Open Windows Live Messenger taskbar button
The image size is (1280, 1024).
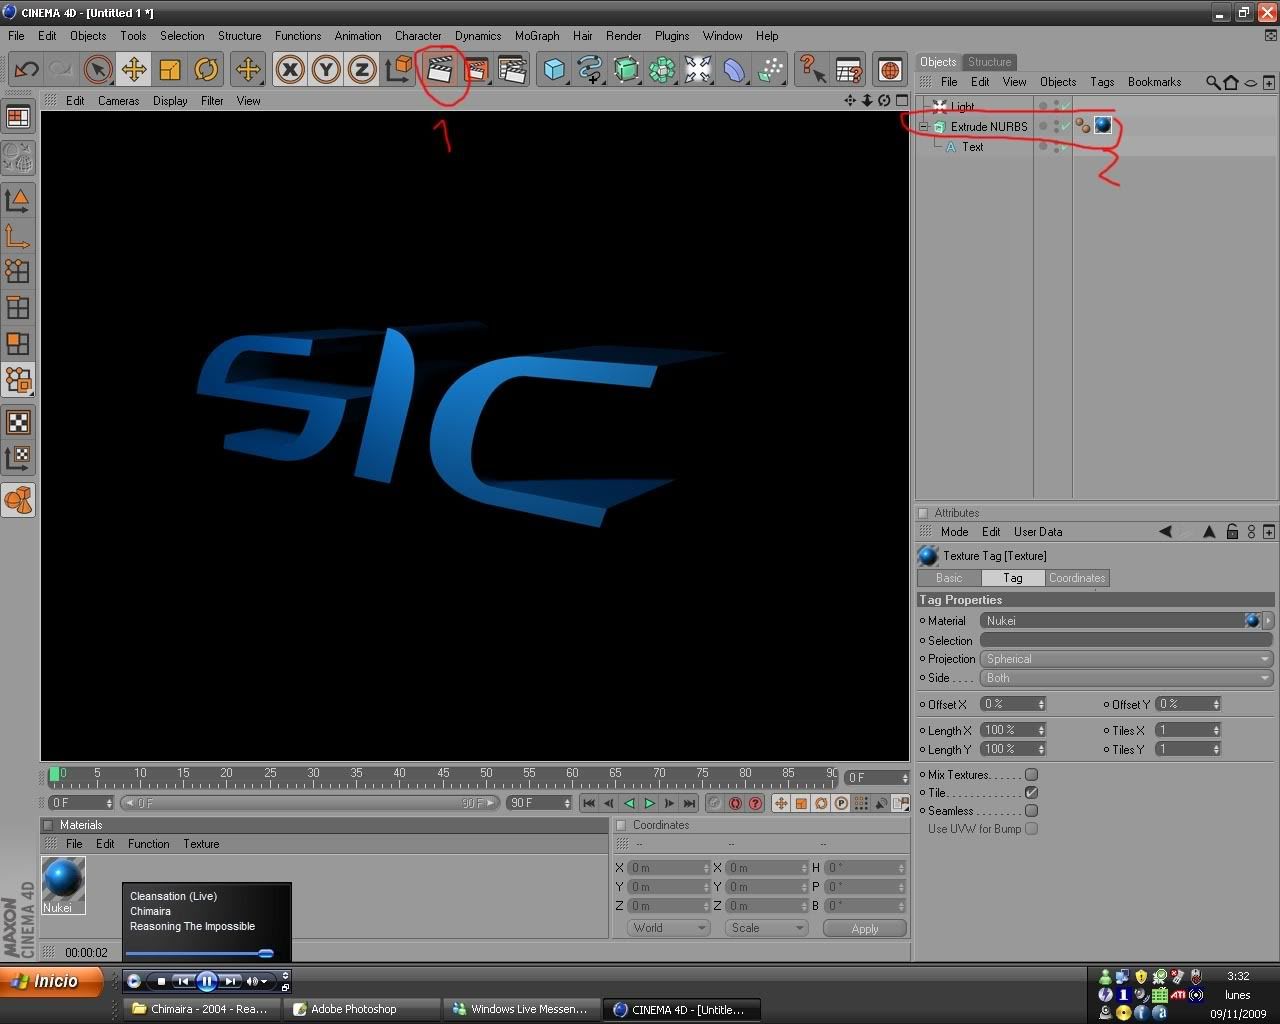coord(521,1009)
